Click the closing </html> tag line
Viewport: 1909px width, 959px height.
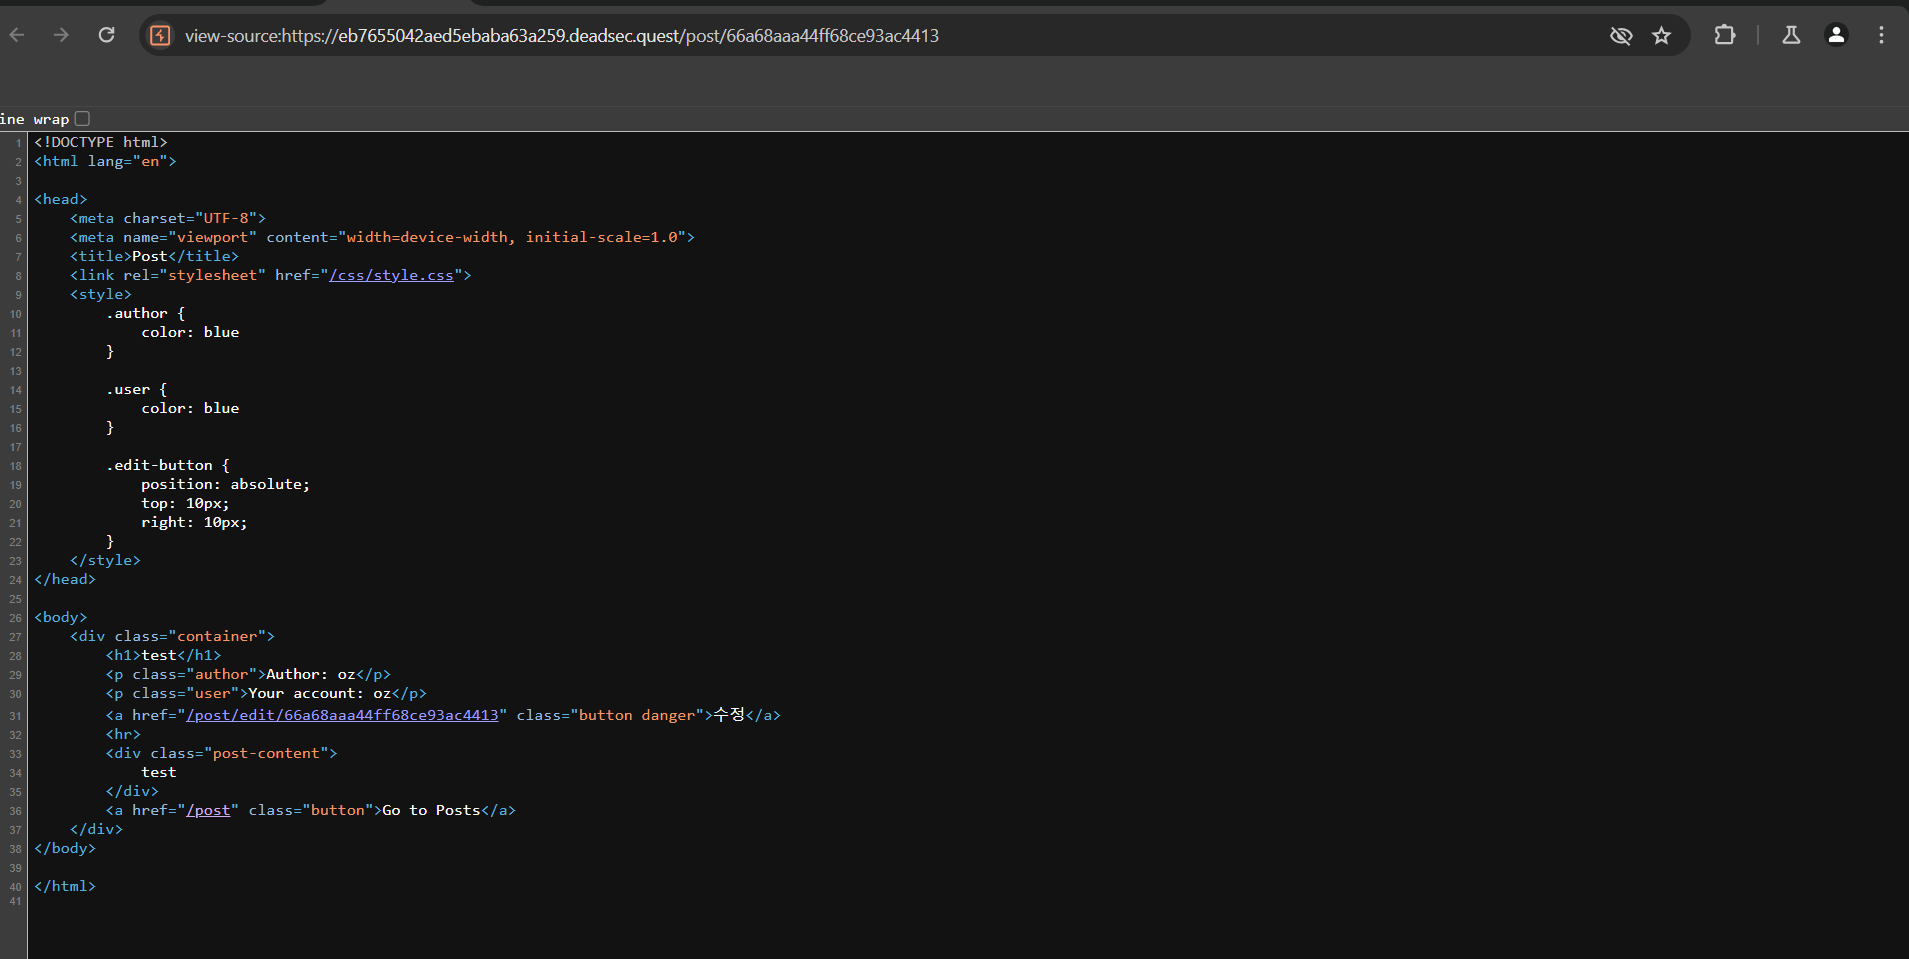pyautogui.click(x=65, y=886)
